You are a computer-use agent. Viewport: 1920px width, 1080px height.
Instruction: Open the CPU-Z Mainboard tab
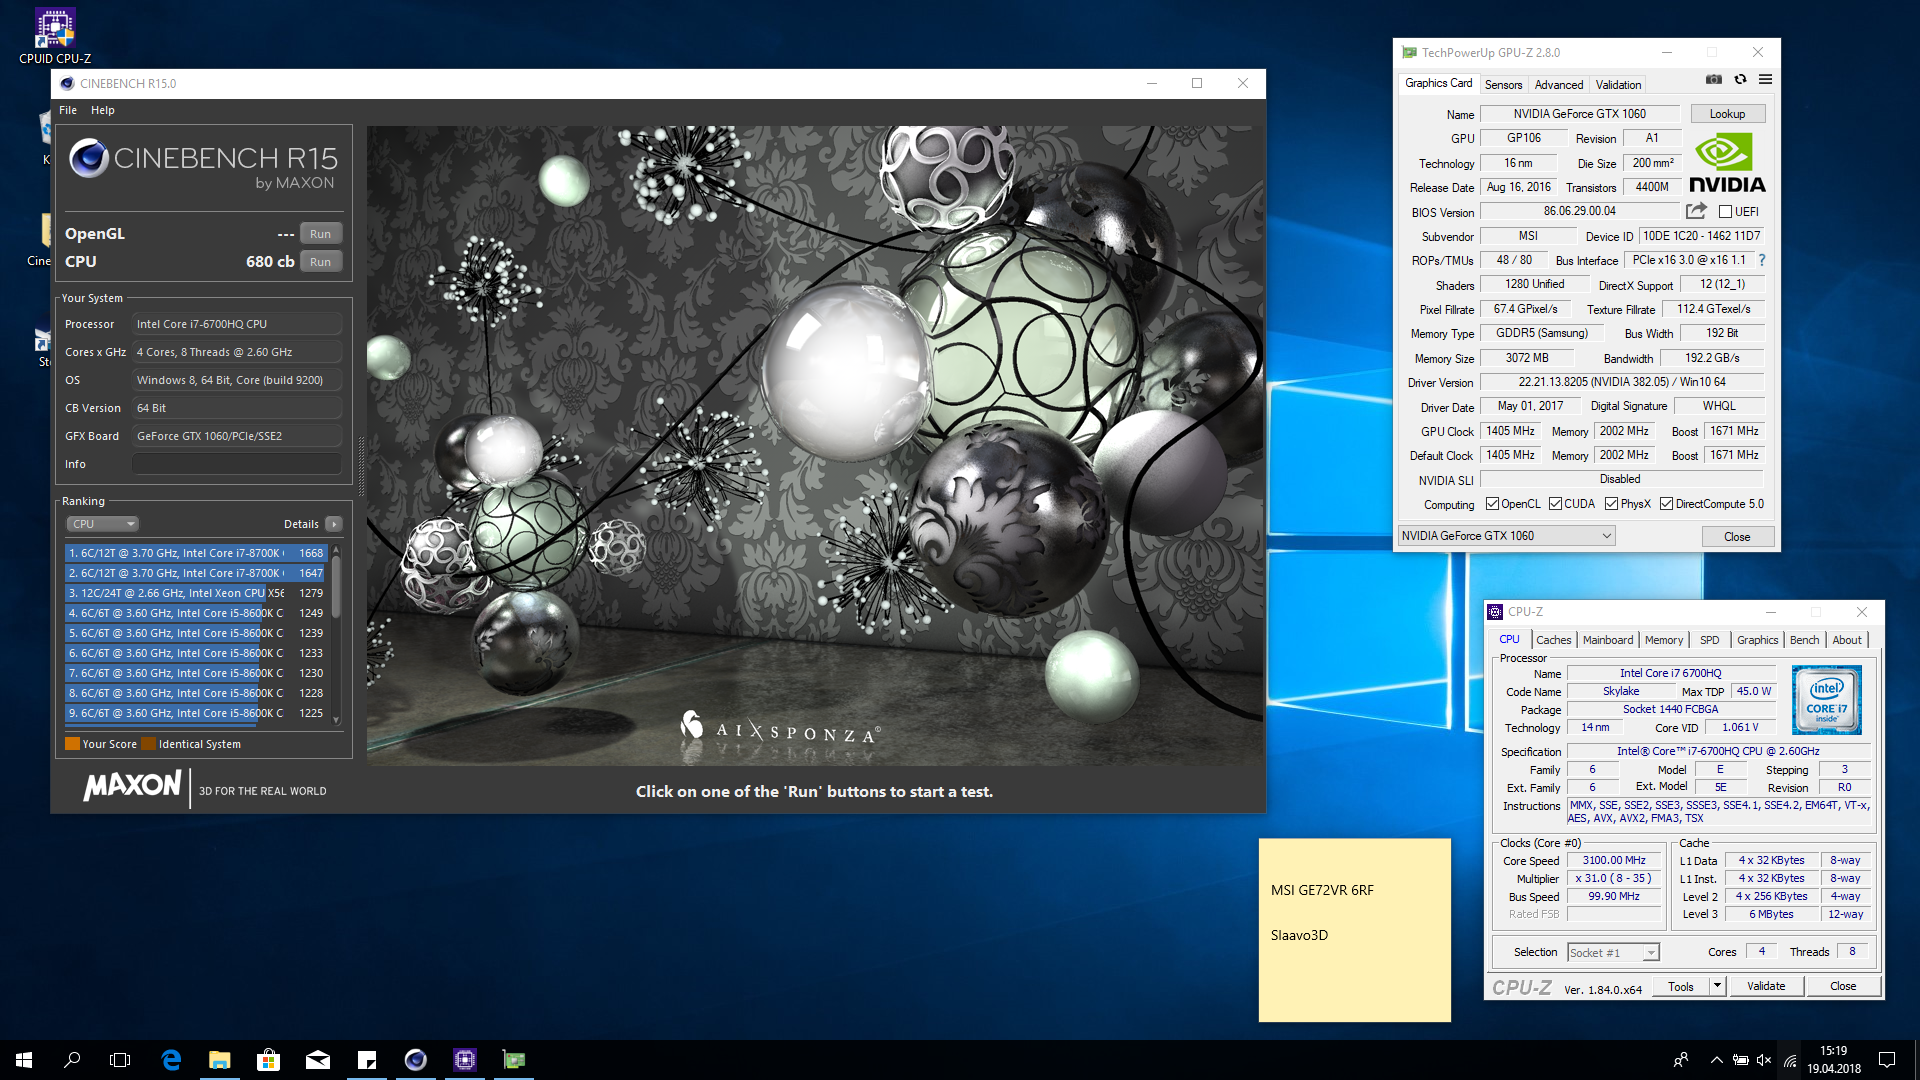click(x=1607, y=640)
